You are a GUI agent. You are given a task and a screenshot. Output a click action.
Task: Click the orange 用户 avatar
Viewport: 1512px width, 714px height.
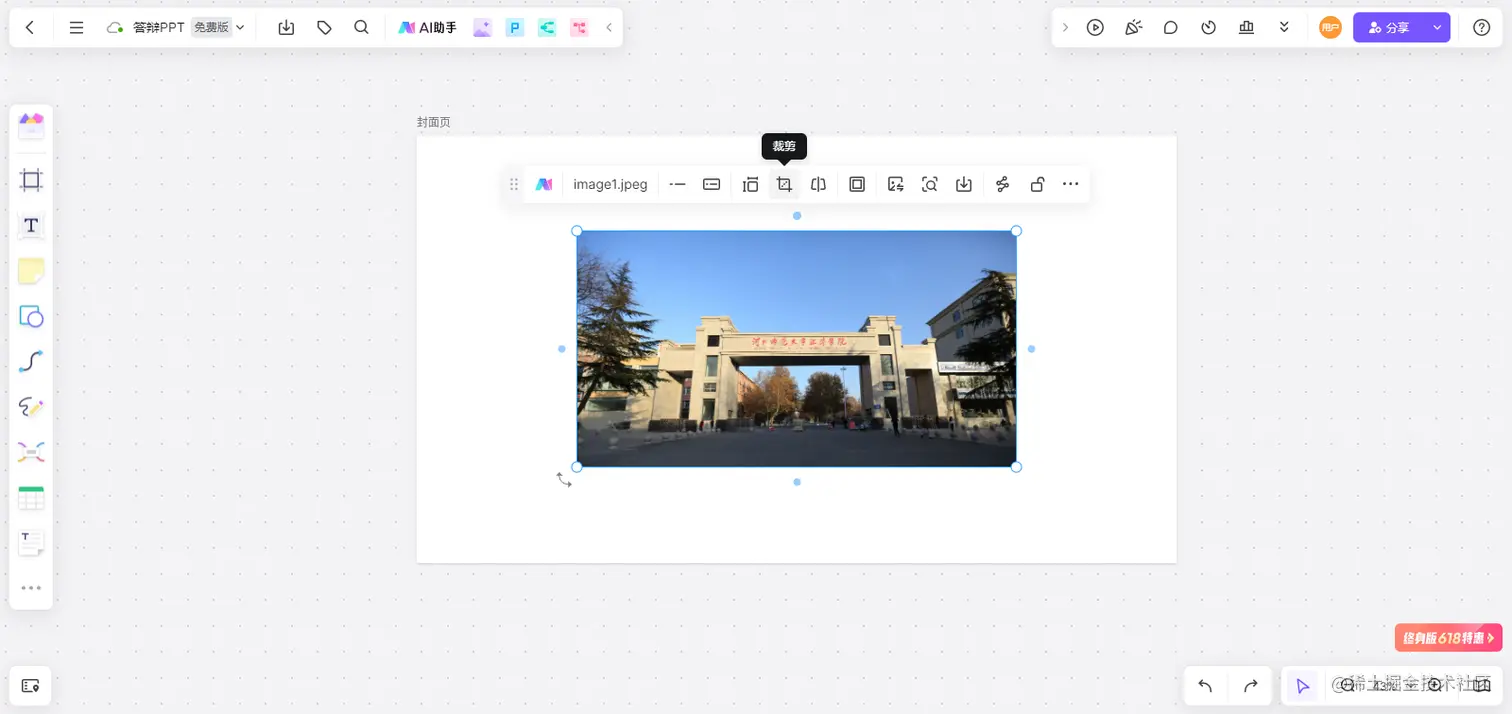(x=1329, y=28)
